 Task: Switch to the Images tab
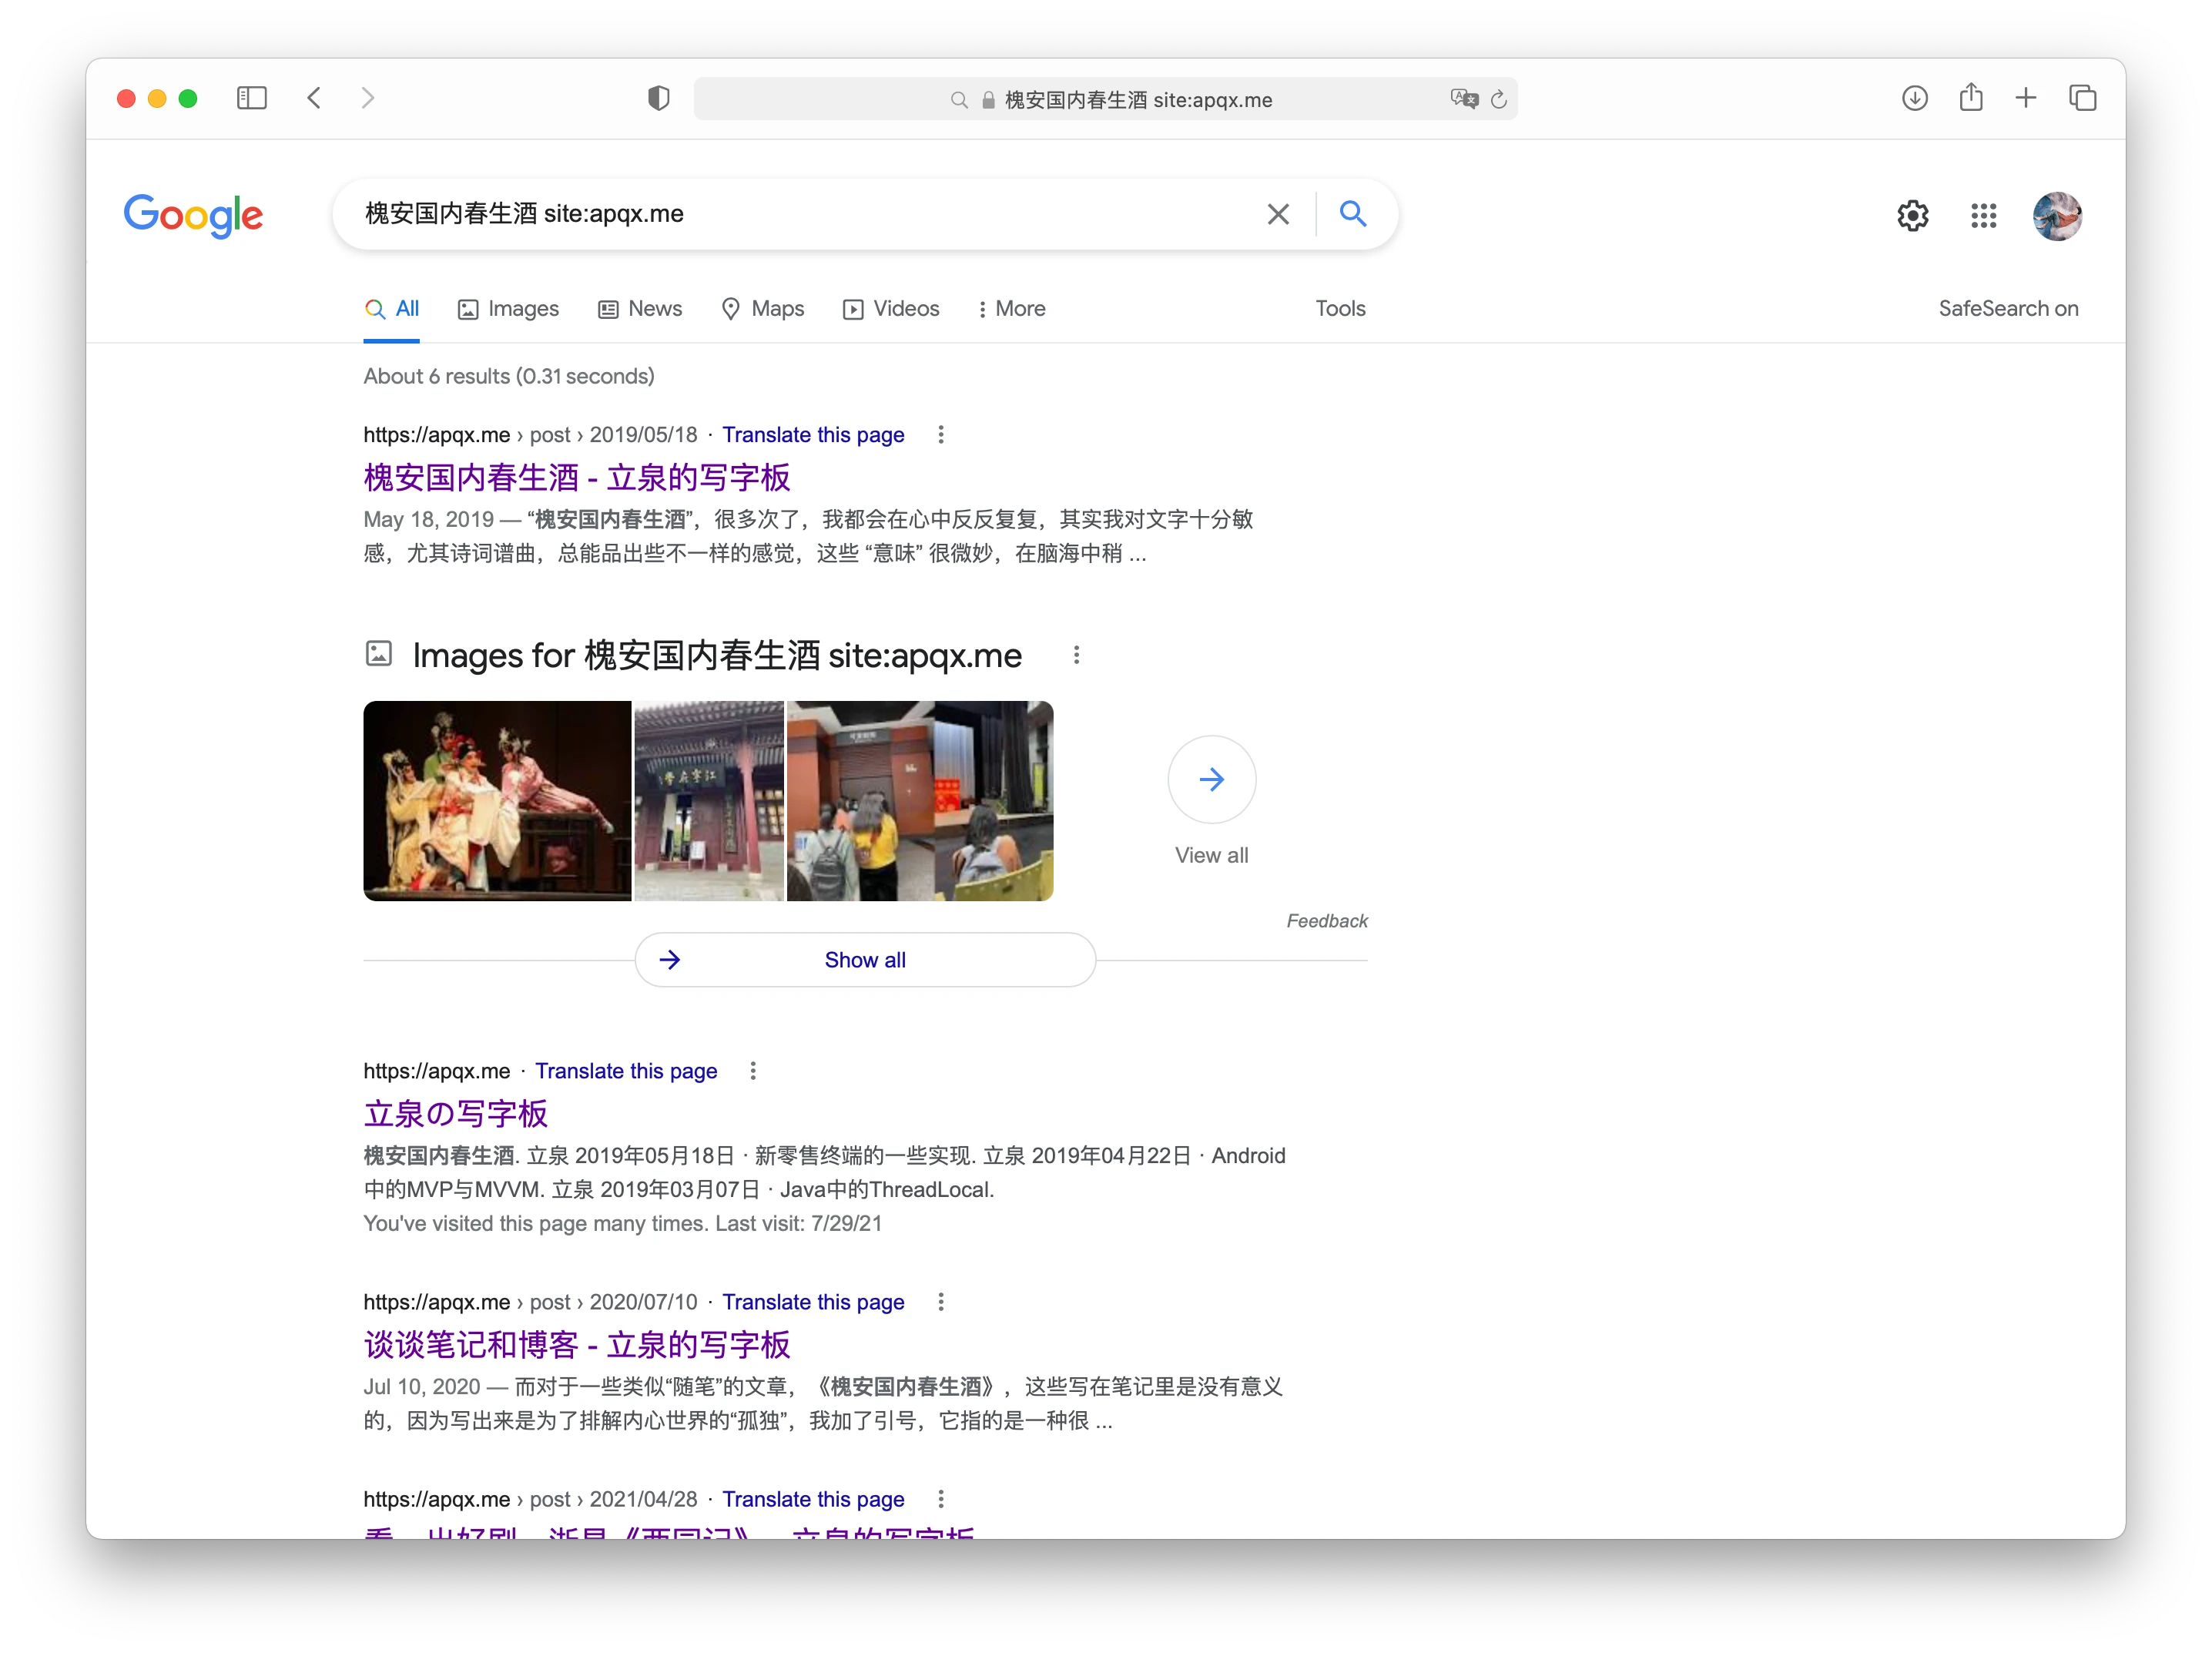pos(508,309)
